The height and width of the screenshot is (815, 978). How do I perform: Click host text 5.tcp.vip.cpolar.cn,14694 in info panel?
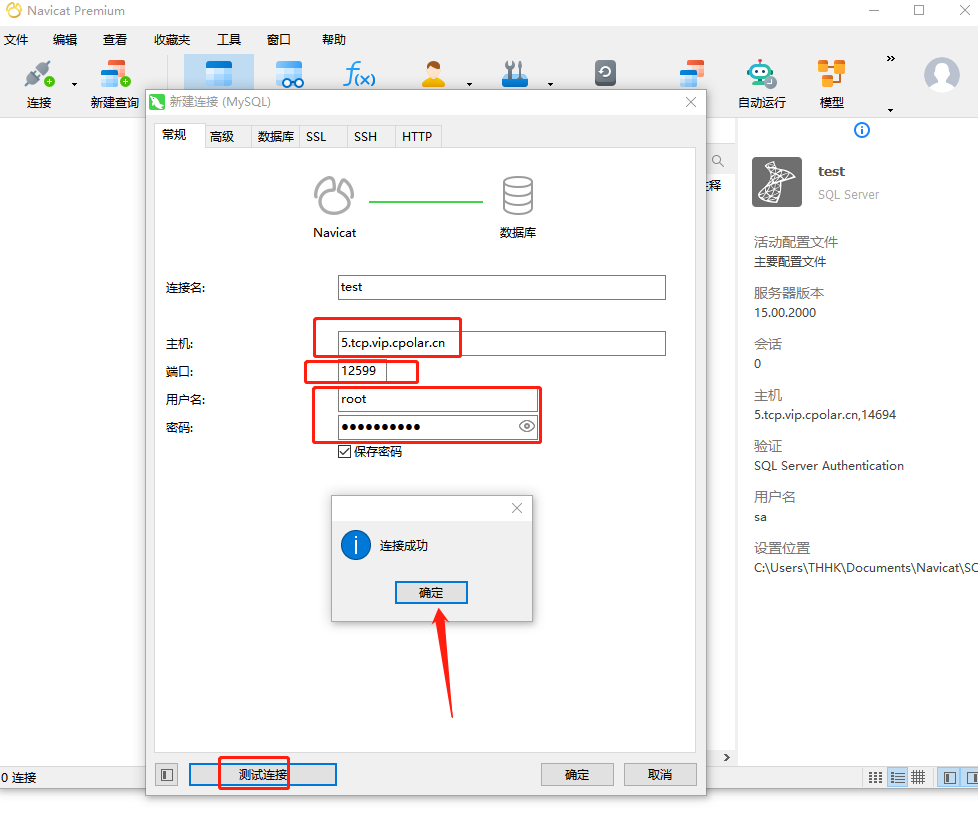click(x=825, y=415)
